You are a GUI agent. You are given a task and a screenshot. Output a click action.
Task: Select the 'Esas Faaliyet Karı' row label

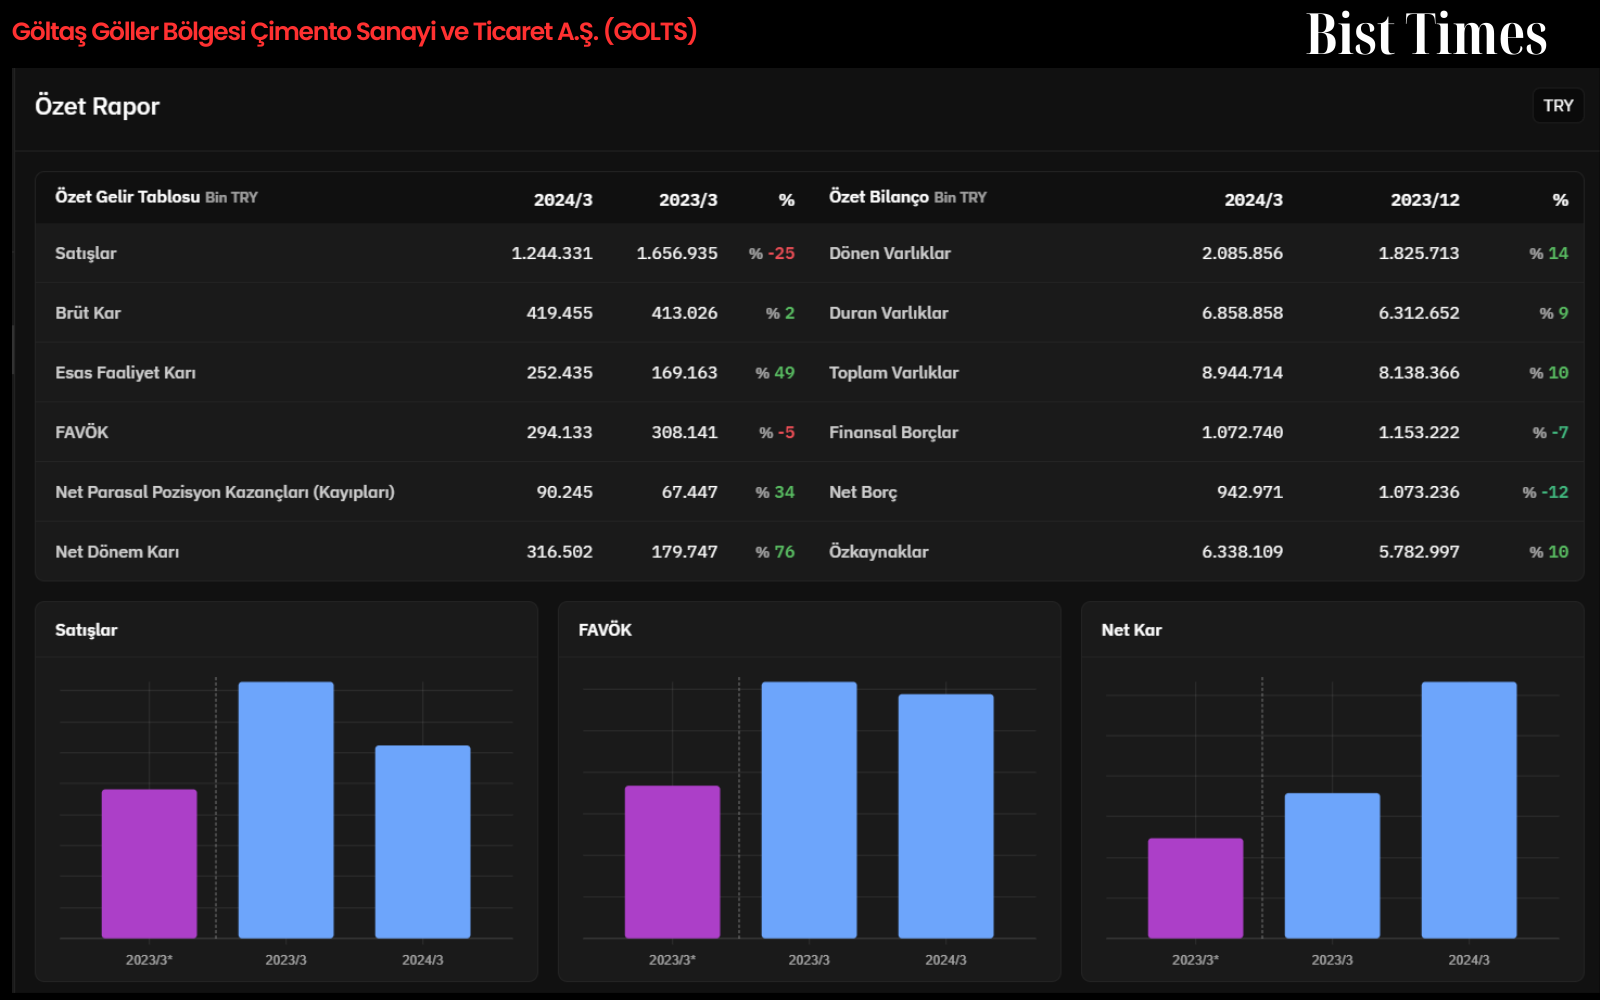pyautogui.click(x=126, y=373)
